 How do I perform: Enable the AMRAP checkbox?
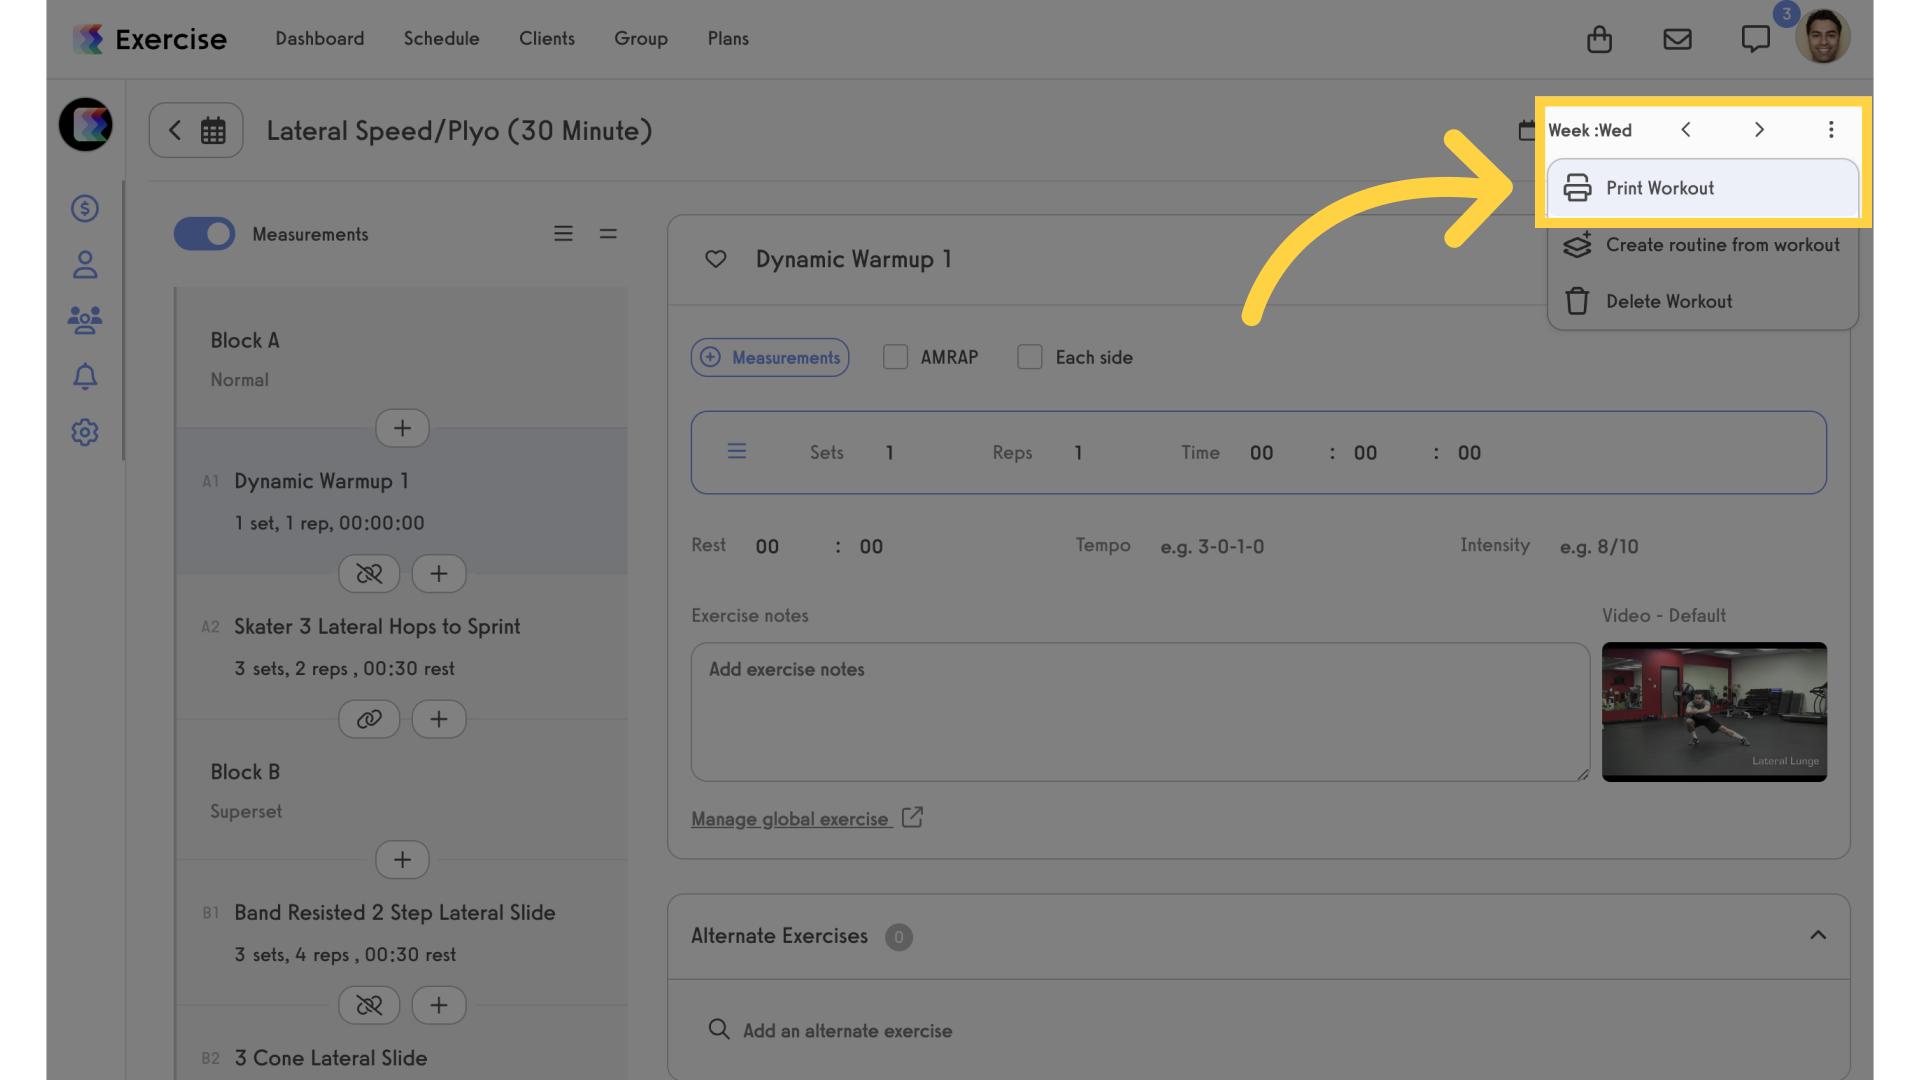click(895, 357)
